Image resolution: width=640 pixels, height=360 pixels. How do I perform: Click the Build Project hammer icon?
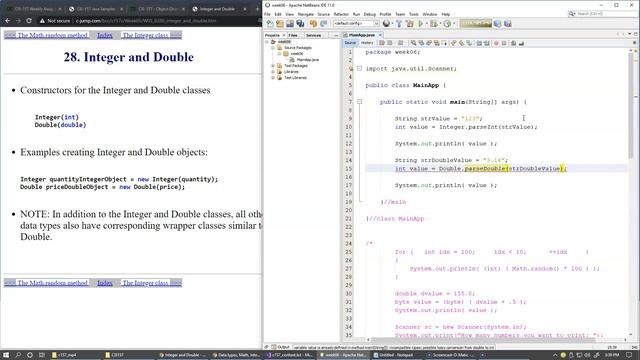[399, 24]
